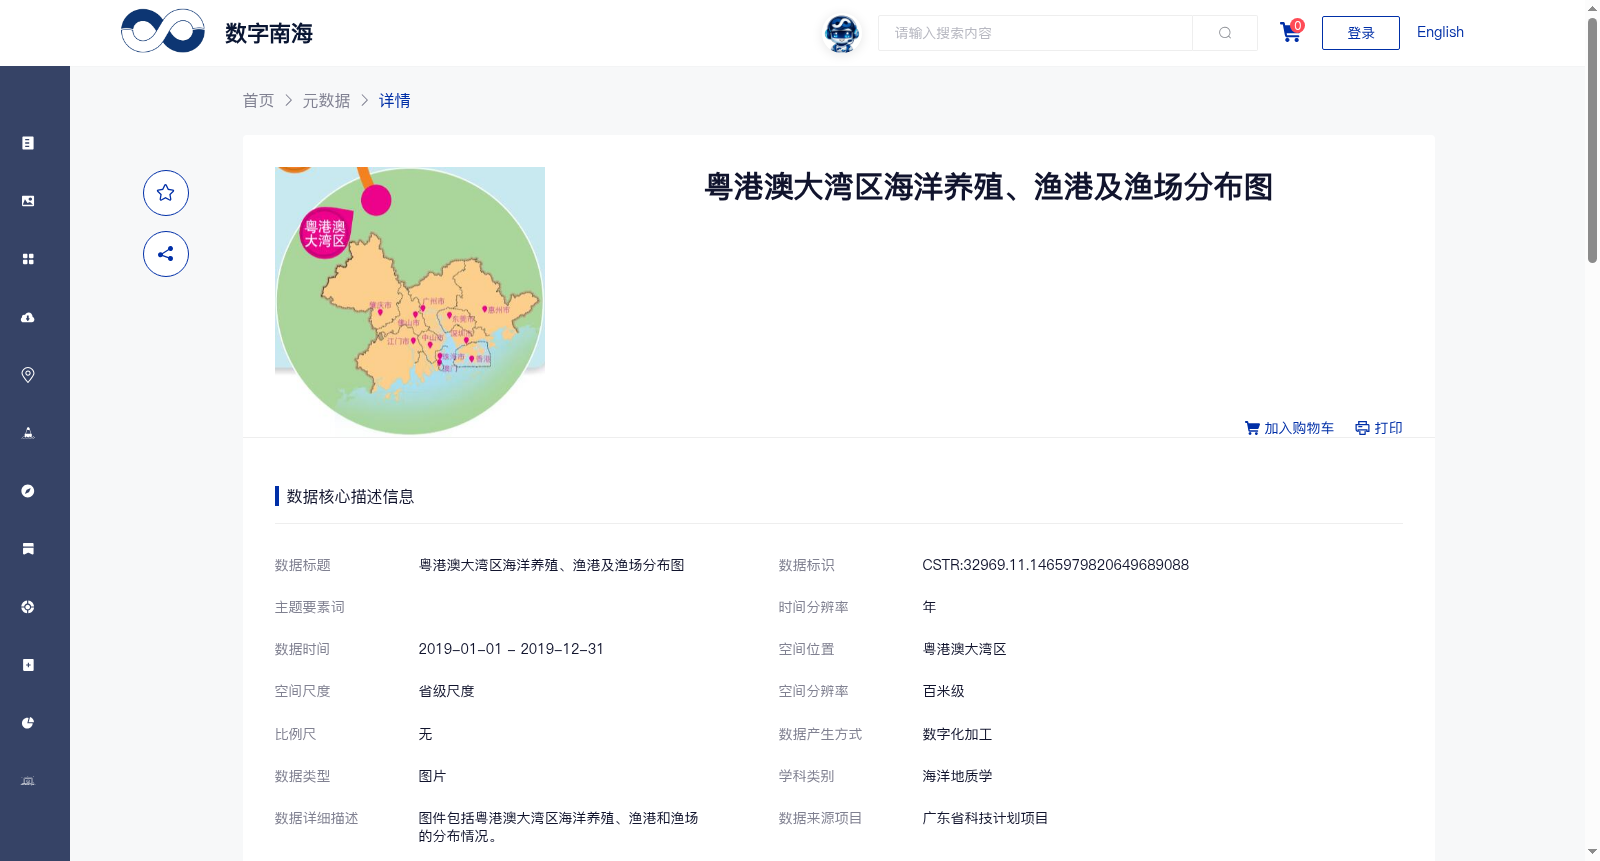Image resolution: width=1600 pixels, height=861 pixels.
Task: Click the cloud download sidebar icon
Action: [x=28, y=317]
